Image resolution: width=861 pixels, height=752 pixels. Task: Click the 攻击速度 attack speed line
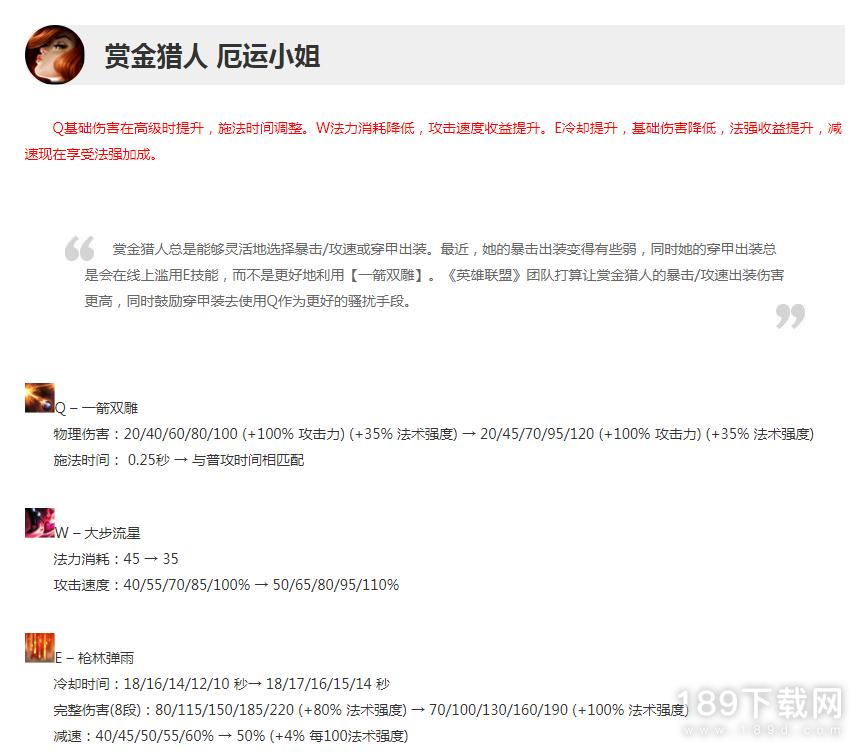click(226, 584)
